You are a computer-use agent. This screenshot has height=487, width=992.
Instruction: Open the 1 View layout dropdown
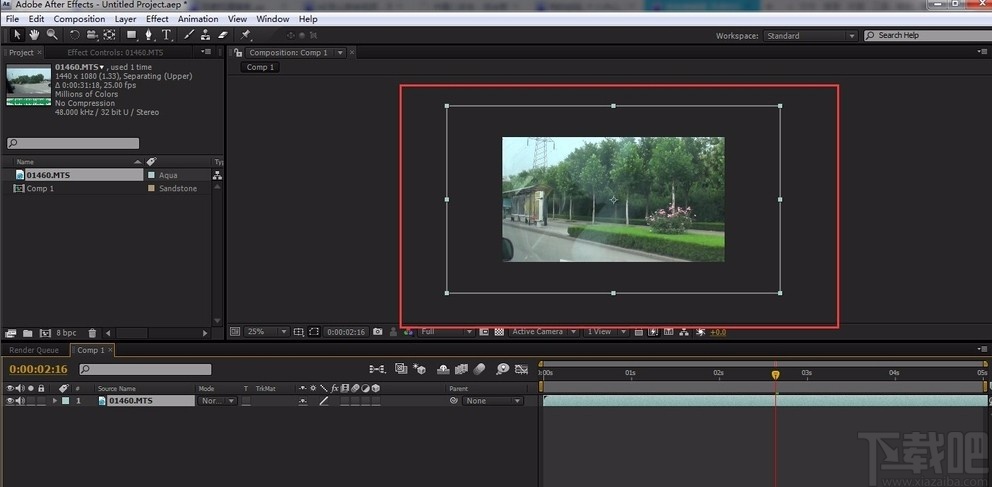click(605, 331)
